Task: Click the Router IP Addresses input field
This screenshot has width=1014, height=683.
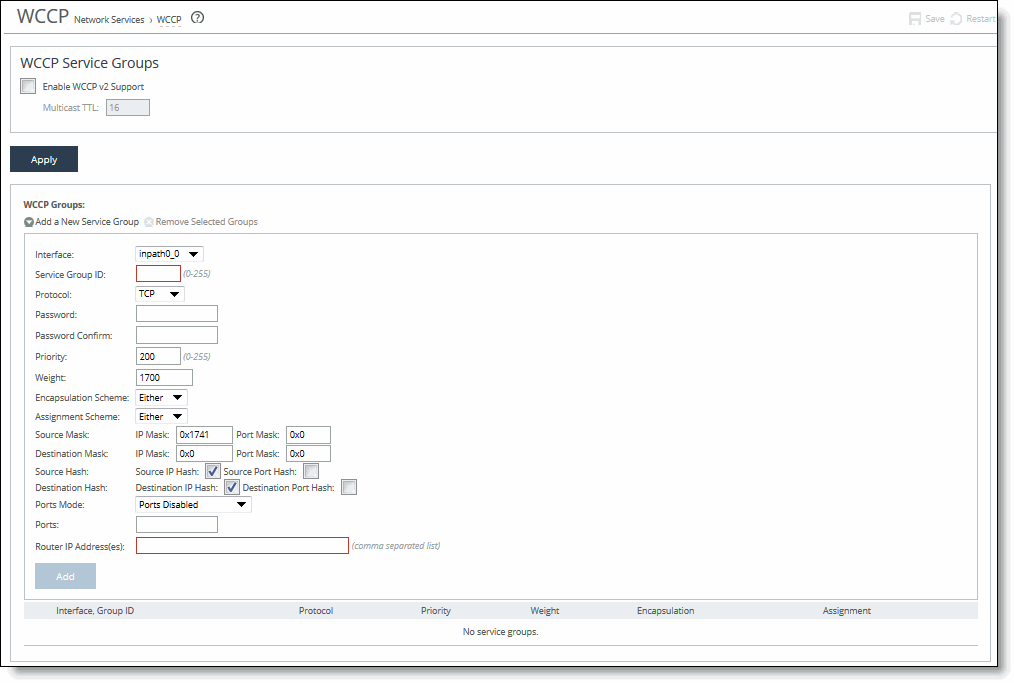Action: (x=242, y=545)
